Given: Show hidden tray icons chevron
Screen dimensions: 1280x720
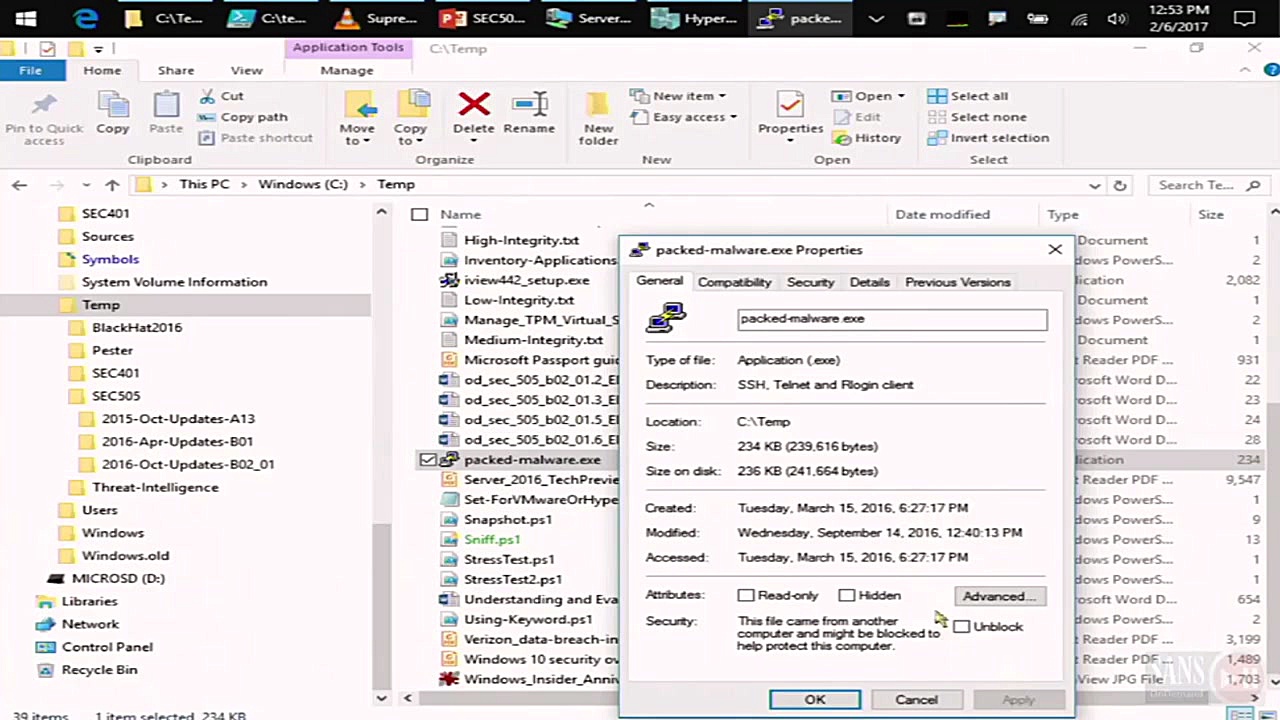Looking at the screenshot, I should click(x=876, y=19).
